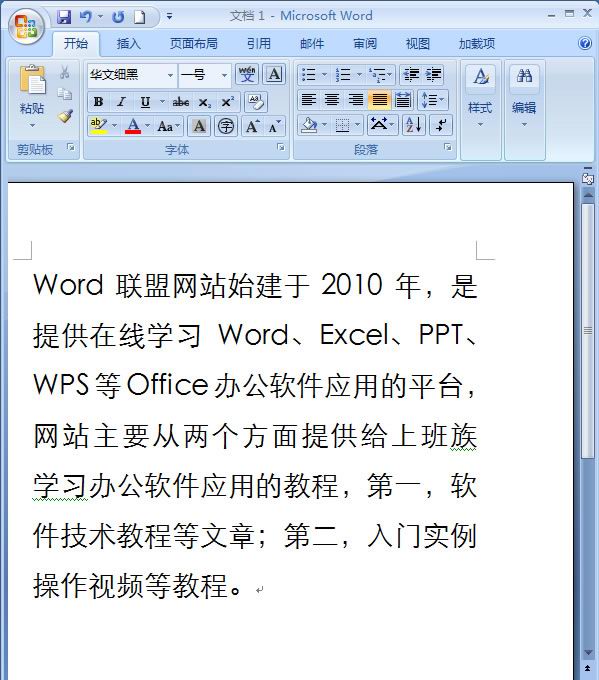The width and height of the screenshot is (599, 680).
Task: Cut the selection with the scissors icon
Action: 65,72
